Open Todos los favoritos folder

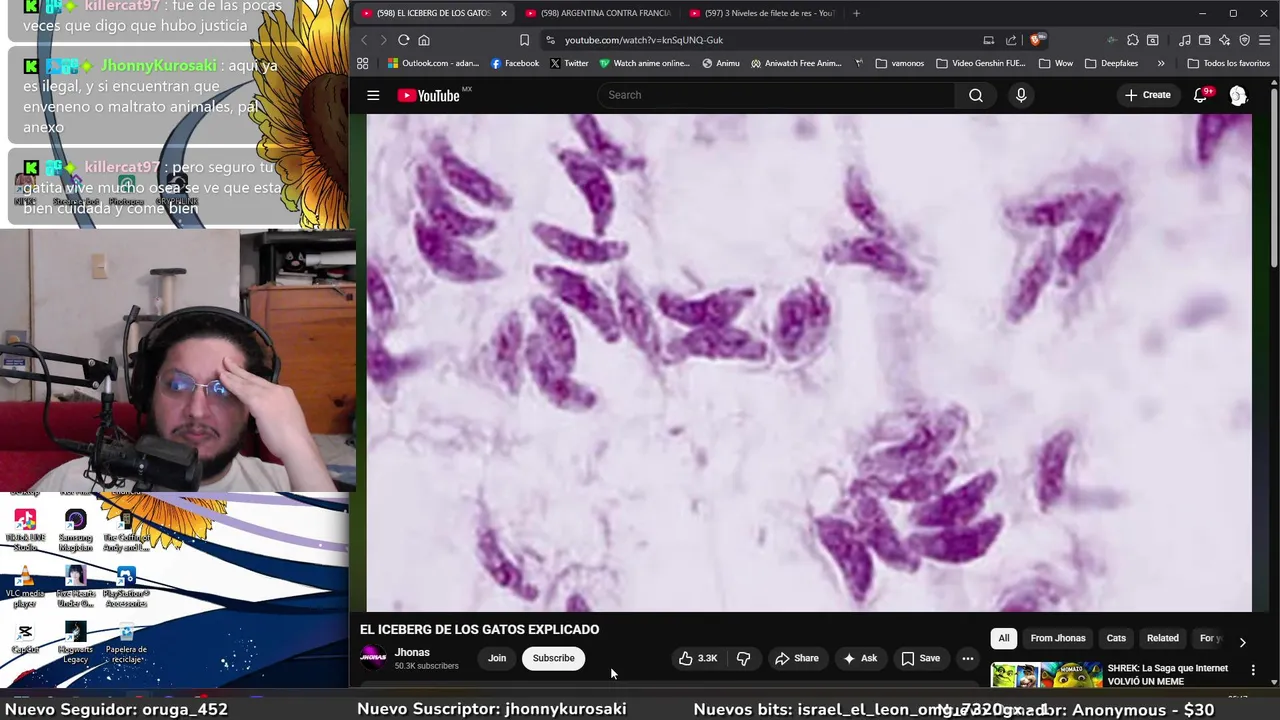coord(1228,63)
